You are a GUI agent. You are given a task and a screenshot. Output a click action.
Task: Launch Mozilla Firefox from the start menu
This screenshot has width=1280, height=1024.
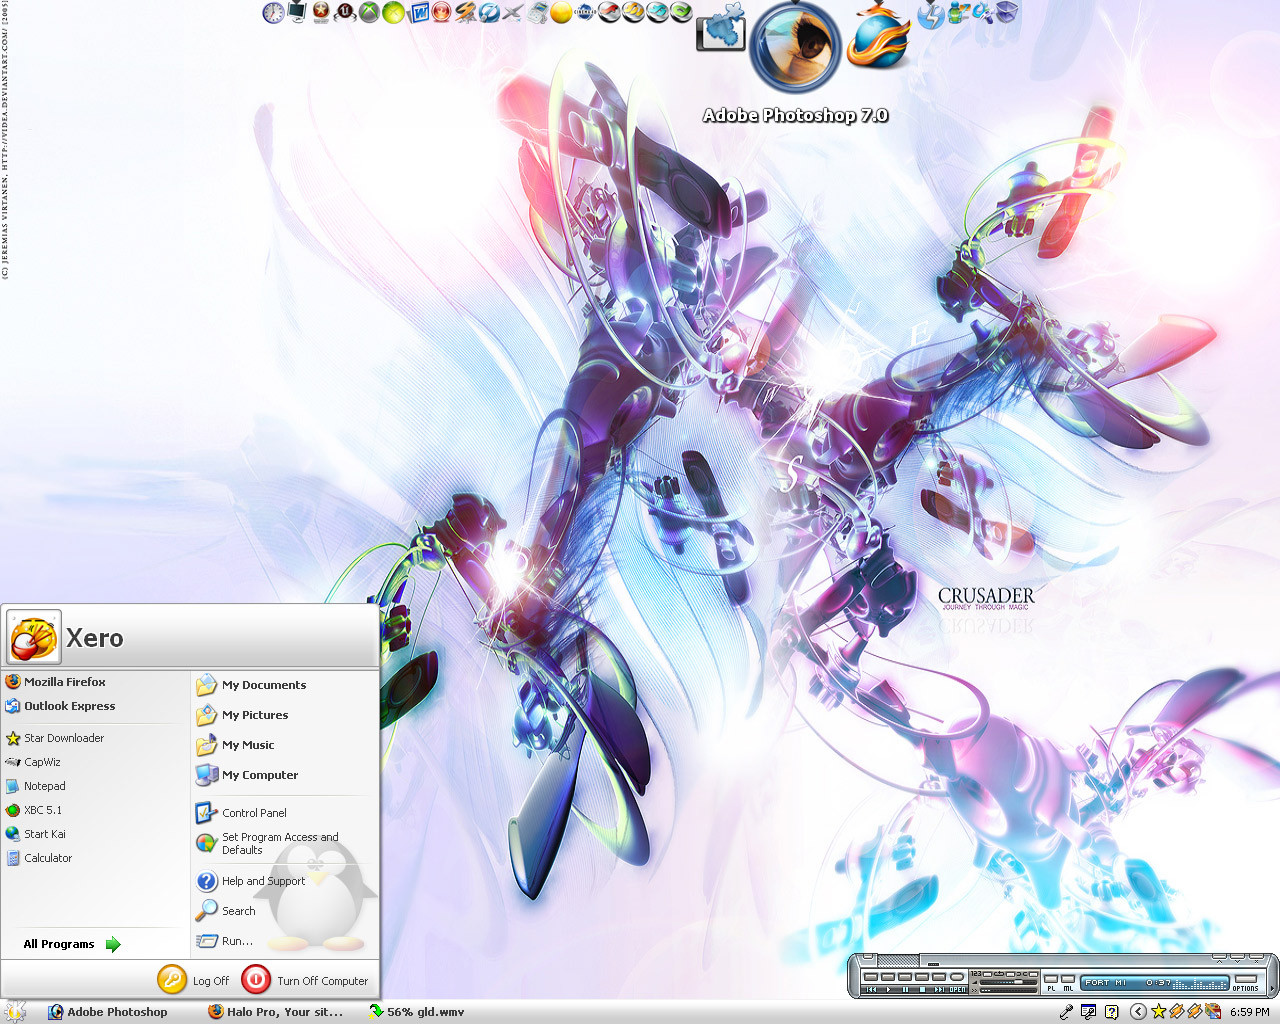point(55,682)
